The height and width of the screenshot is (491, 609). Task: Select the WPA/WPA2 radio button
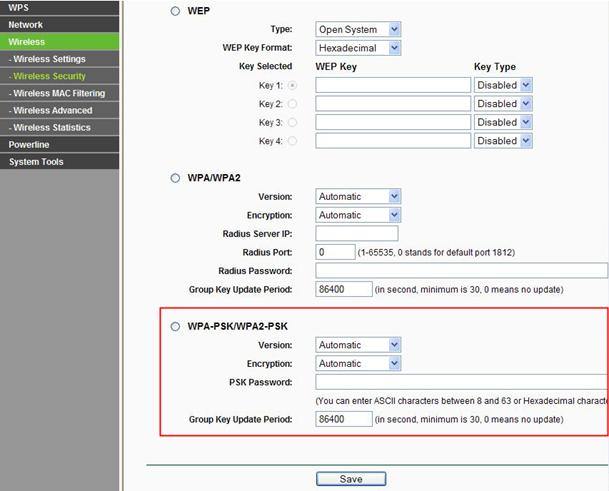tap(175, 178)
